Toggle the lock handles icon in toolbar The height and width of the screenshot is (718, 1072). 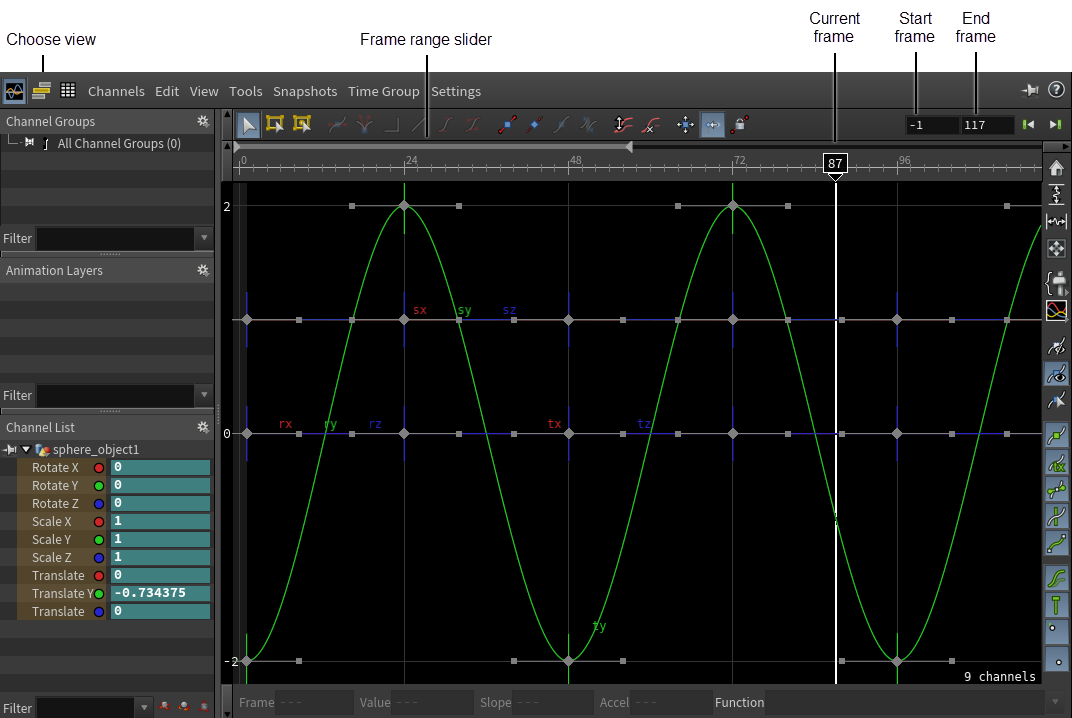(739, 125)
